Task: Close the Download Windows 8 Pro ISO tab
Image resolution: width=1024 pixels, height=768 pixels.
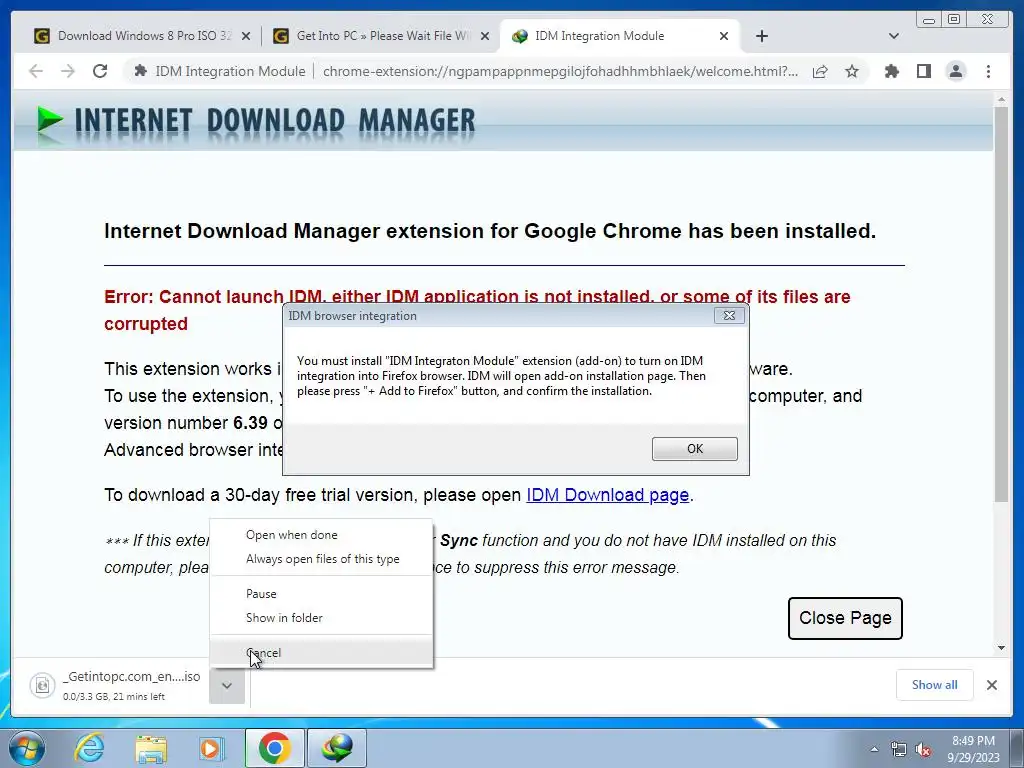Action: click(x=246, y=36)
